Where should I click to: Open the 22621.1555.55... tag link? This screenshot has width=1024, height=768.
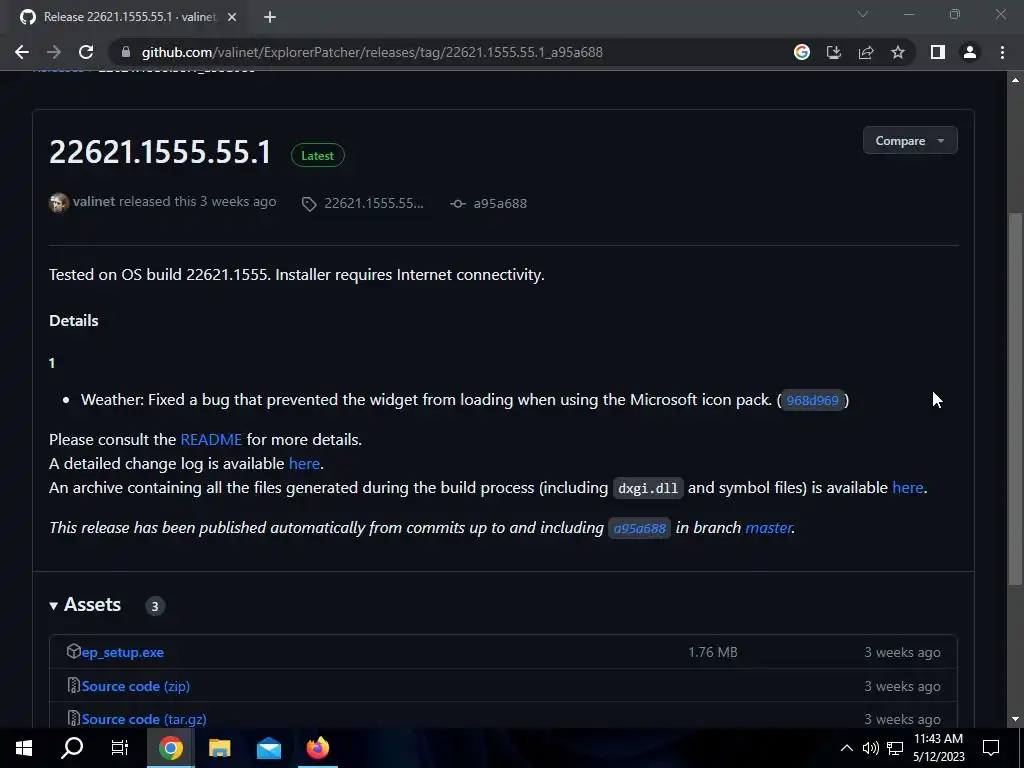(x=374, y=203)
